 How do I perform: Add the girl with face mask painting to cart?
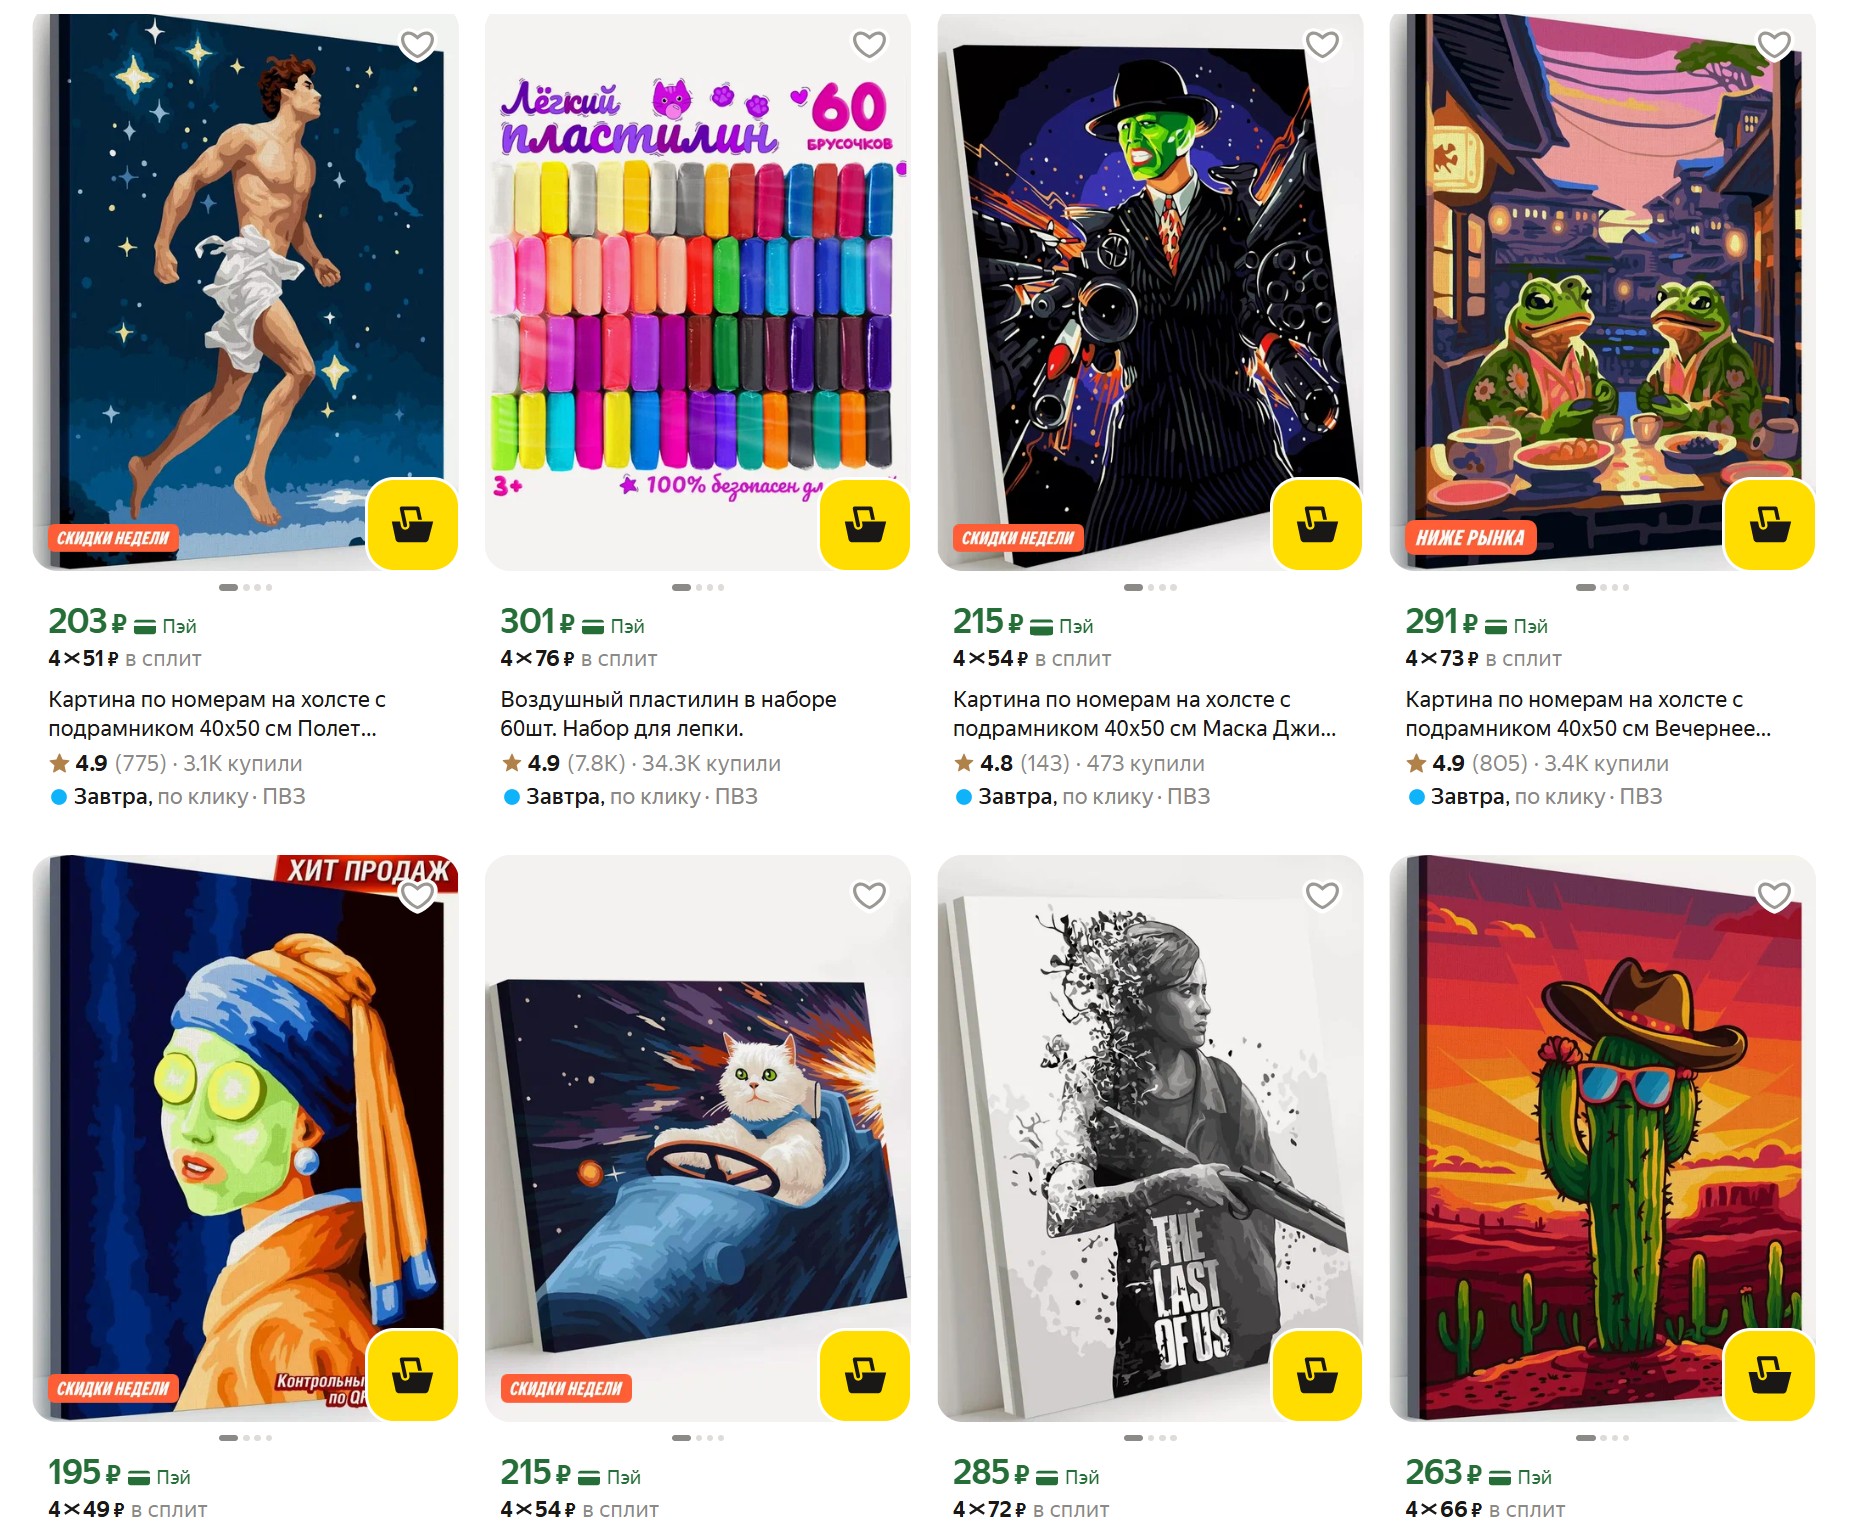point(412,1375)
